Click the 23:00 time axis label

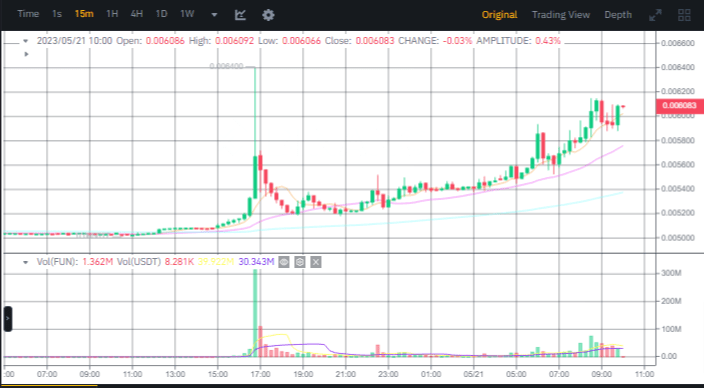coord(388,374)
